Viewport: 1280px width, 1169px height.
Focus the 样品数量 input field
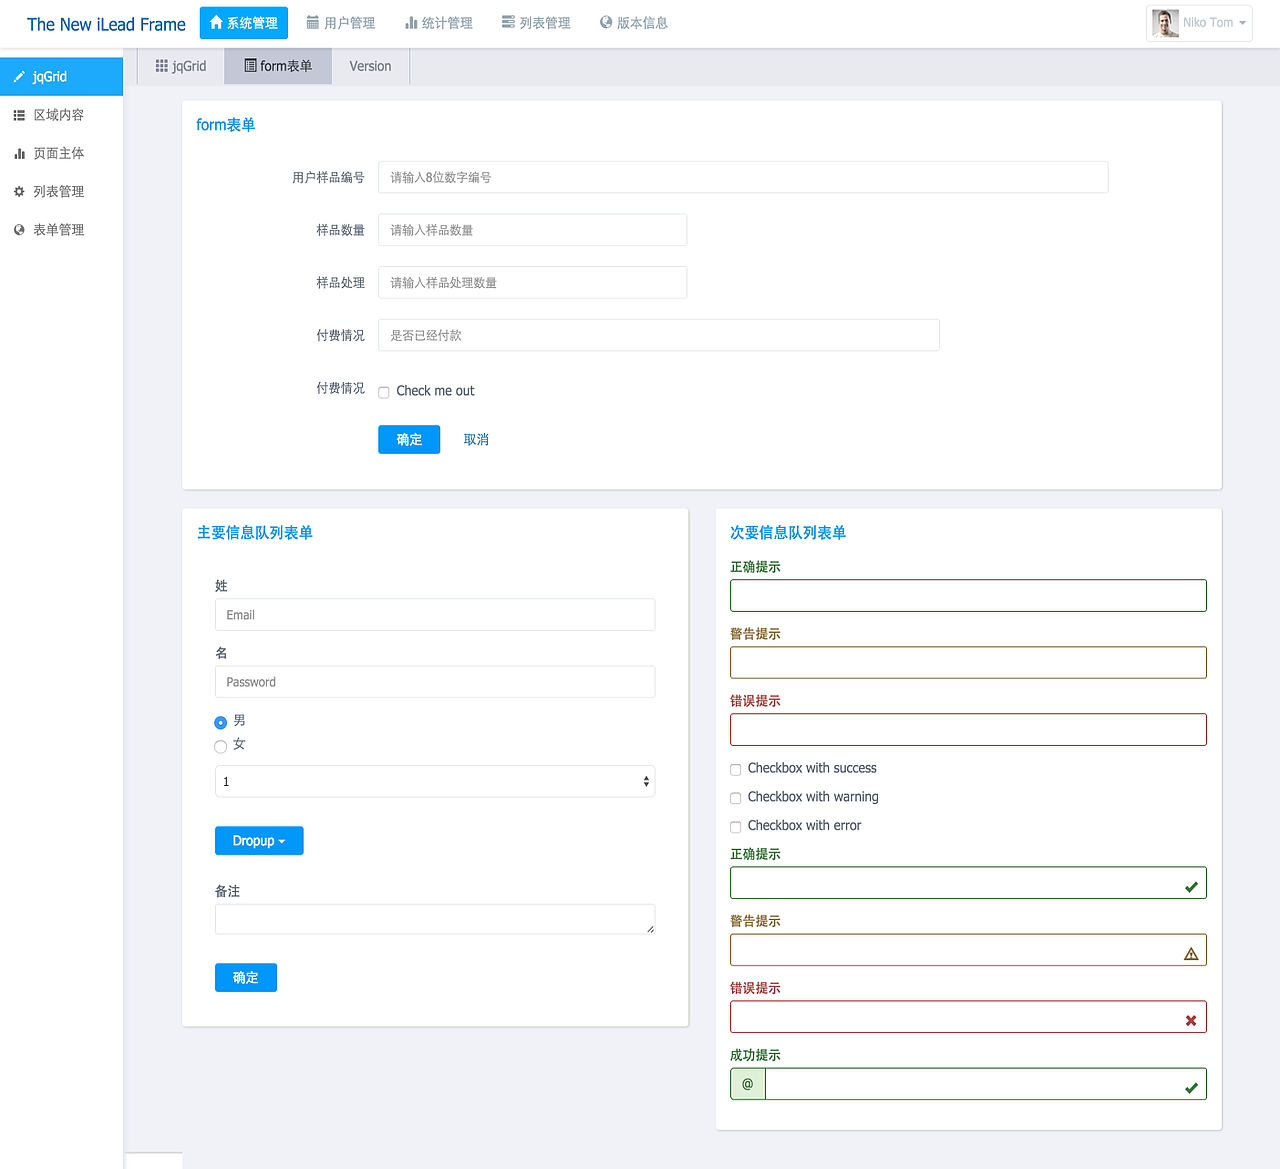532,230
